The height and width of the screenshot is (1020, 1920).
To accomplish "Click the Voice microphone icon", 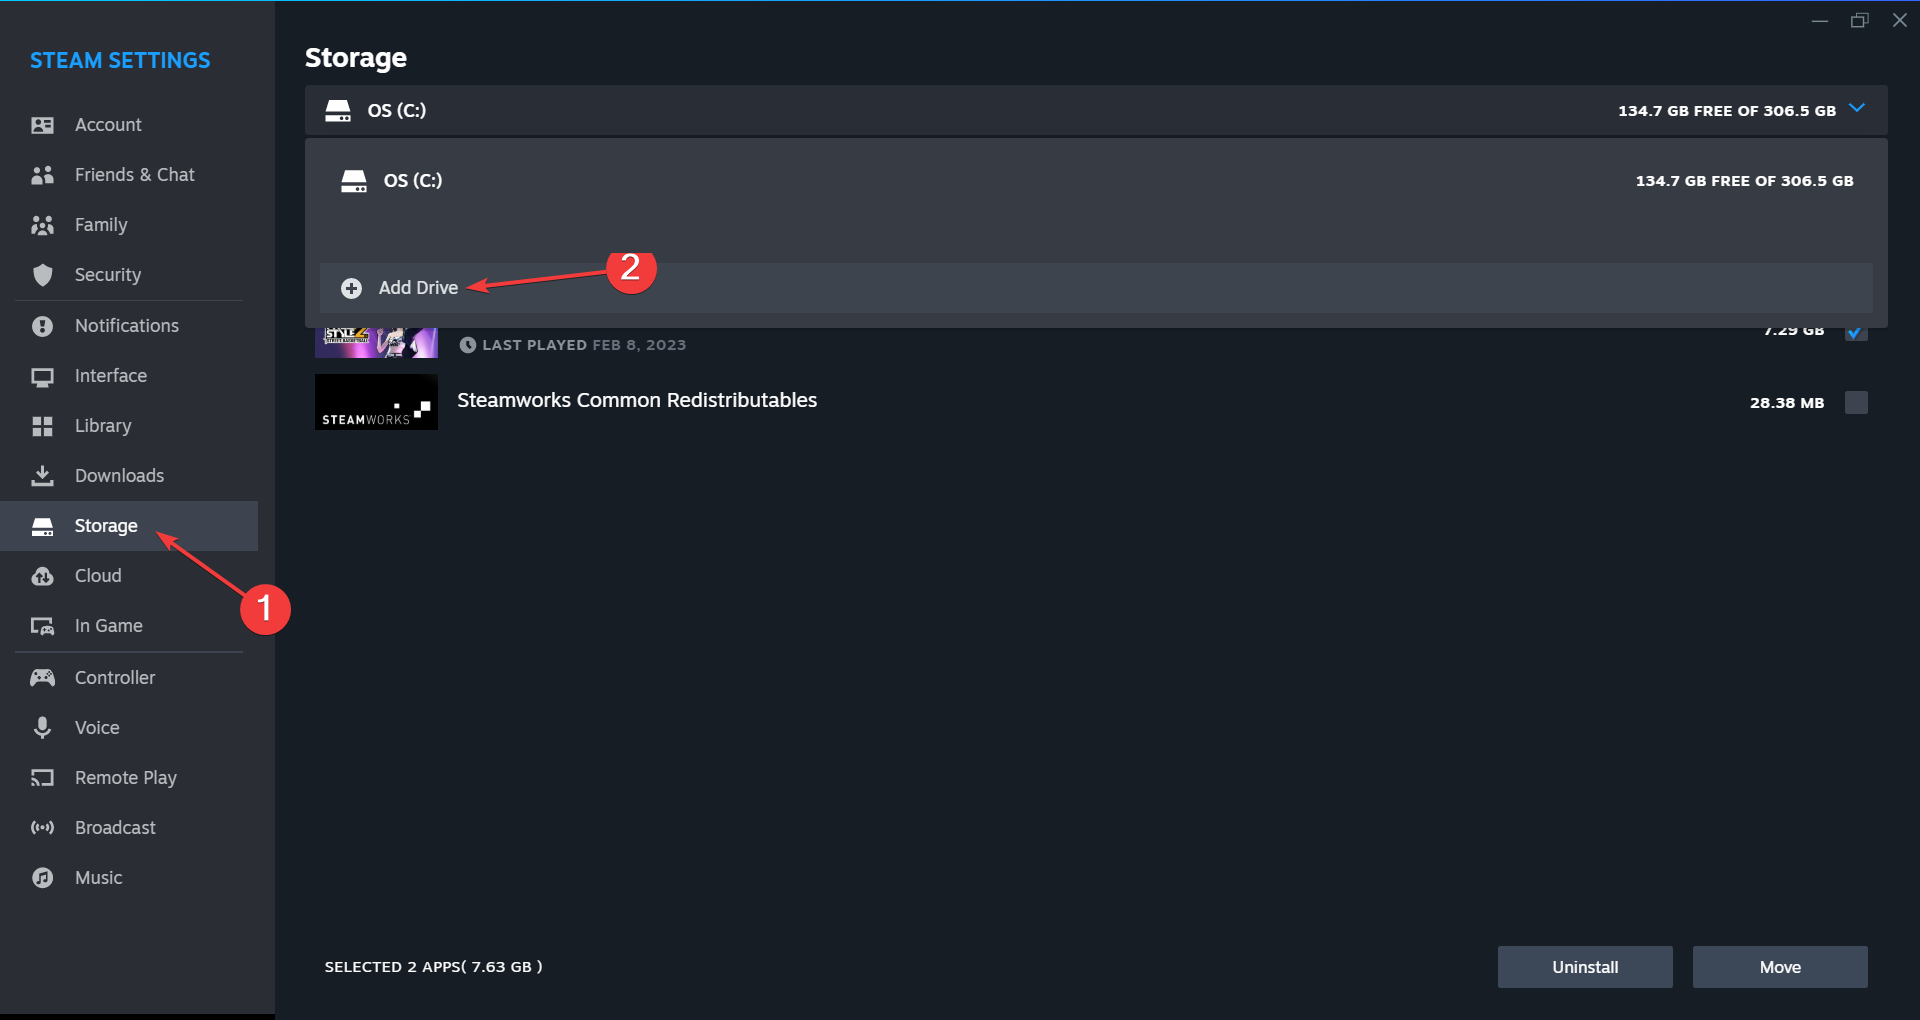I will pos(42,728).
